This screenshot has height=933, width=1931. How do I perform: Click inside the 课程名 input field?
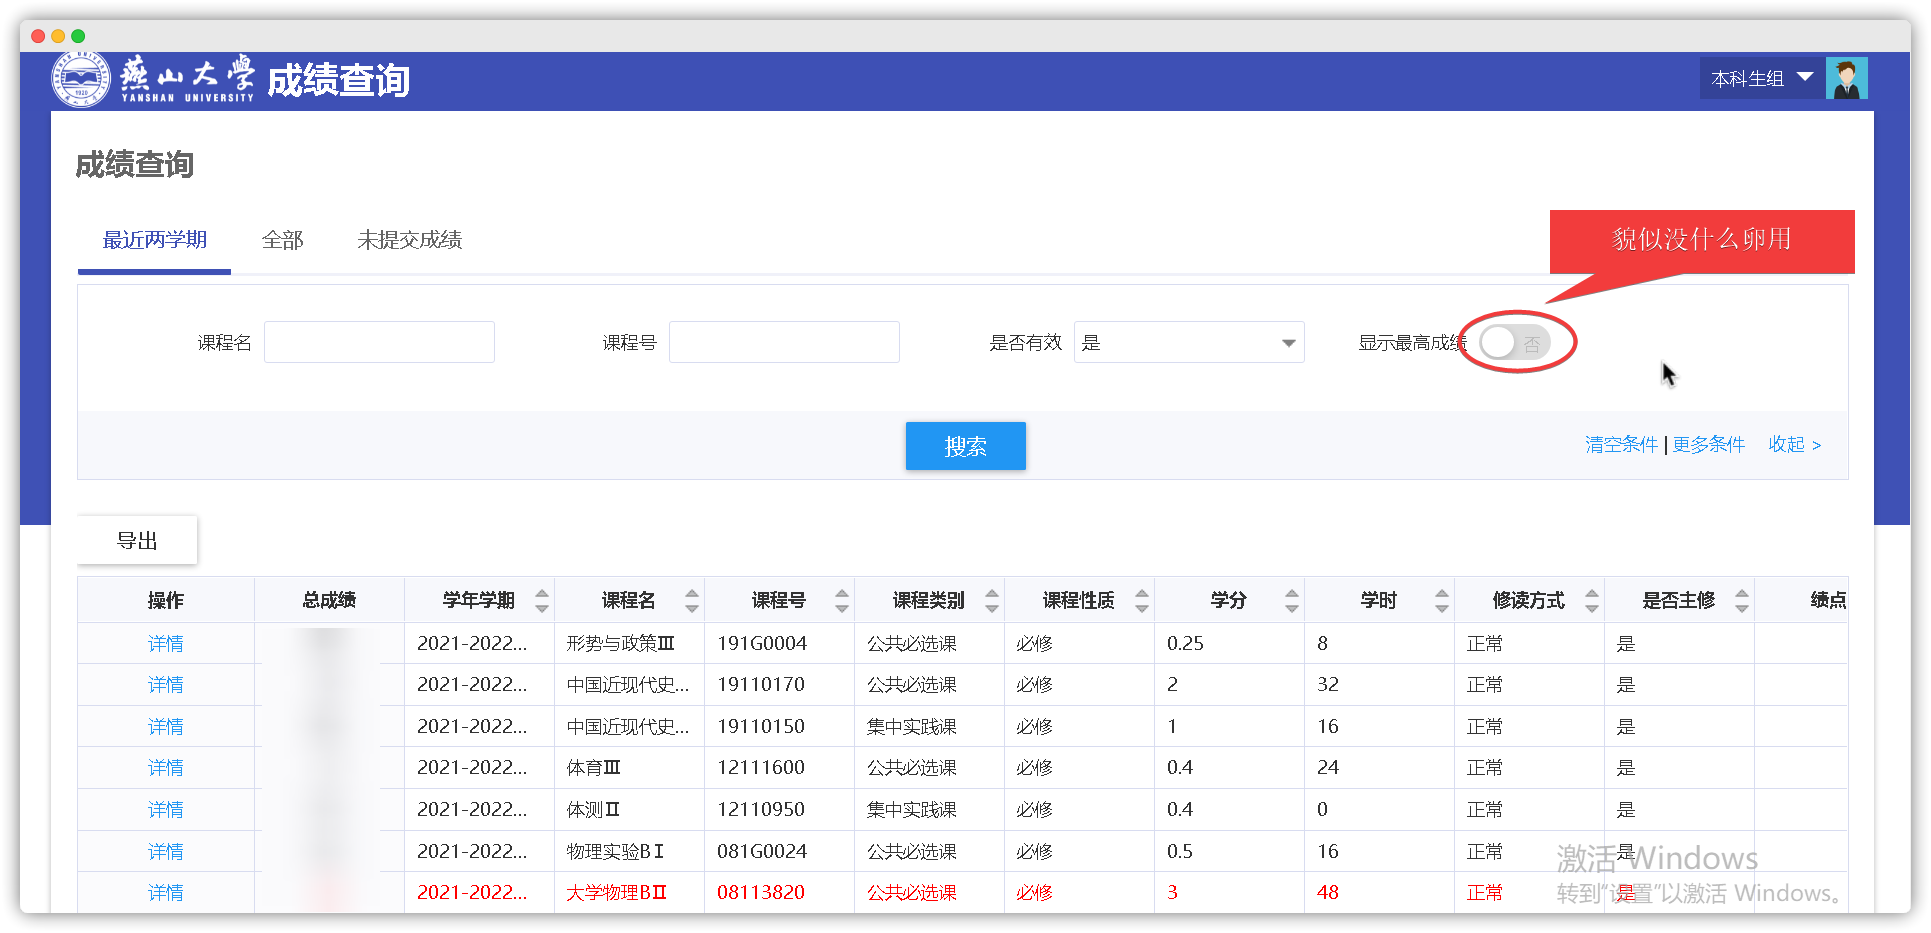click(379, 341)
